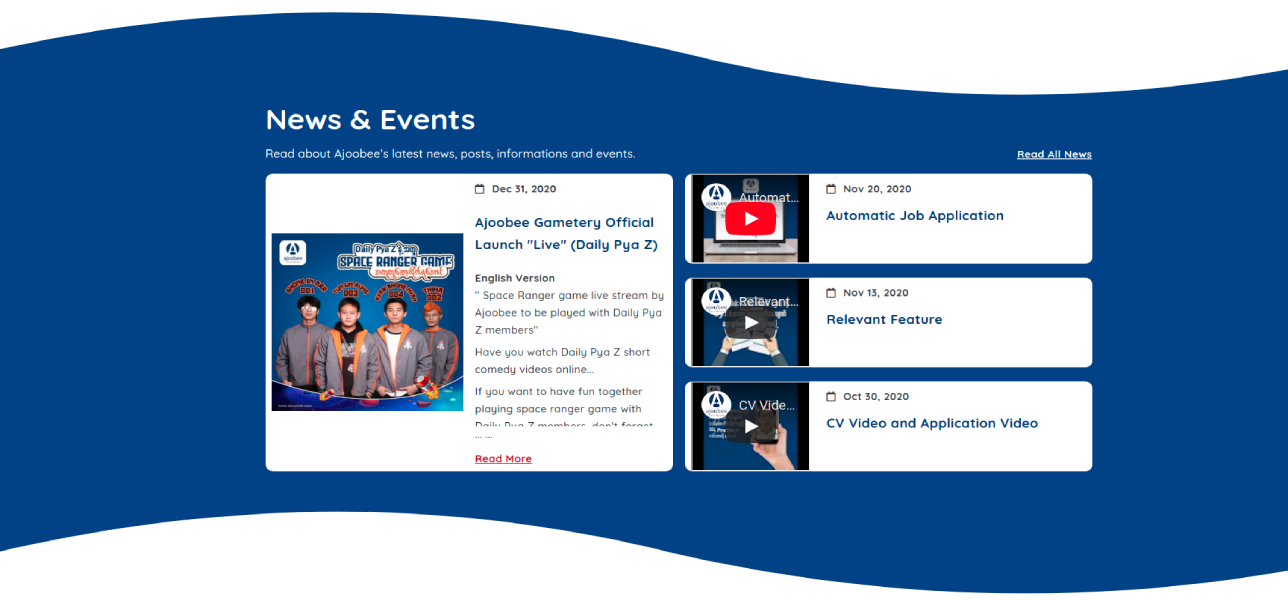This screenshot has height=600, width=1288.
Task: Play the CV Video and Application Video
Action: [x=751, y=426]
